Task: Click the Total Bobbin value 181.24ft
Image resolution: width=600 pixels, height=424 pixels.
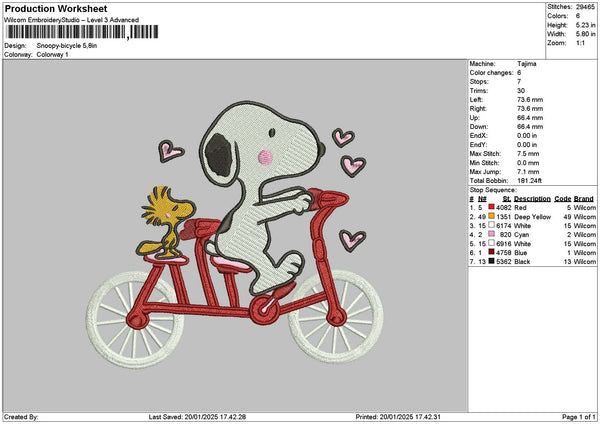Action: (530, 181)
